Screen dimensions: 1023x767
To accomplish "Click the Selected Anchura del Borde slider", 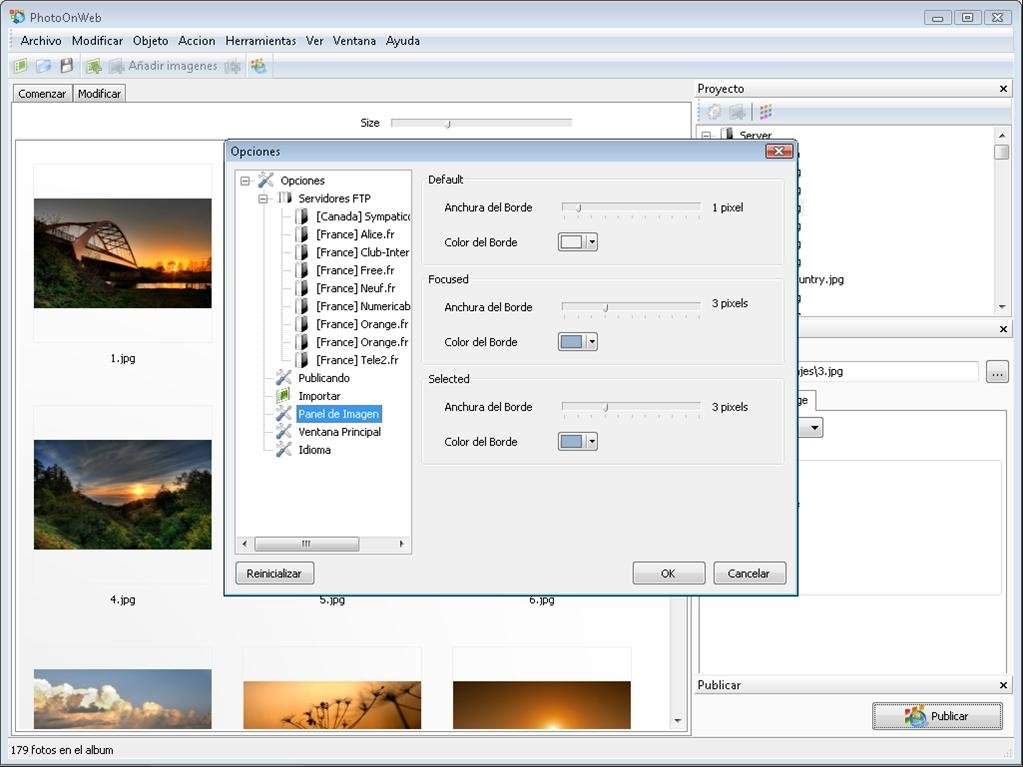I will point(631,408).
